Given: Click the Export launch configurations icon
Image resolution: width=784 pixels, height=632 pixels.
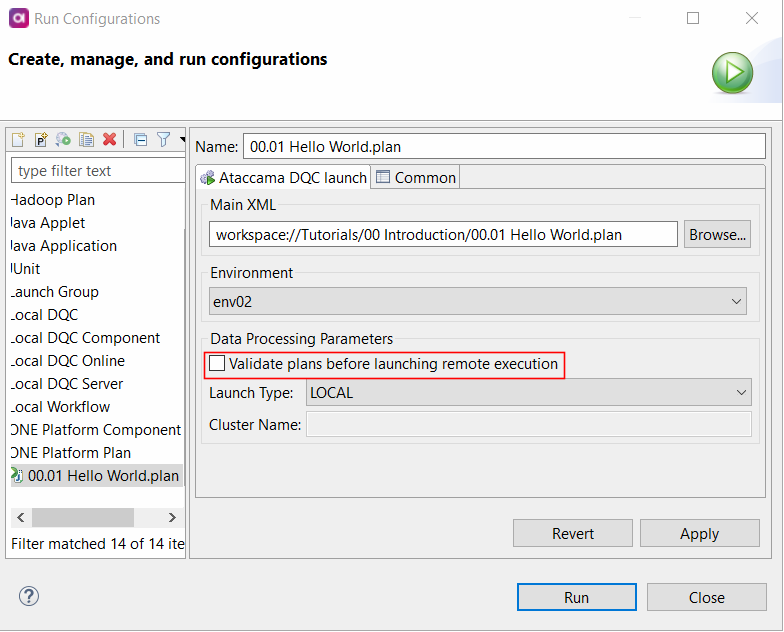Looking at the screenshot, I should [x=63, y=140].
